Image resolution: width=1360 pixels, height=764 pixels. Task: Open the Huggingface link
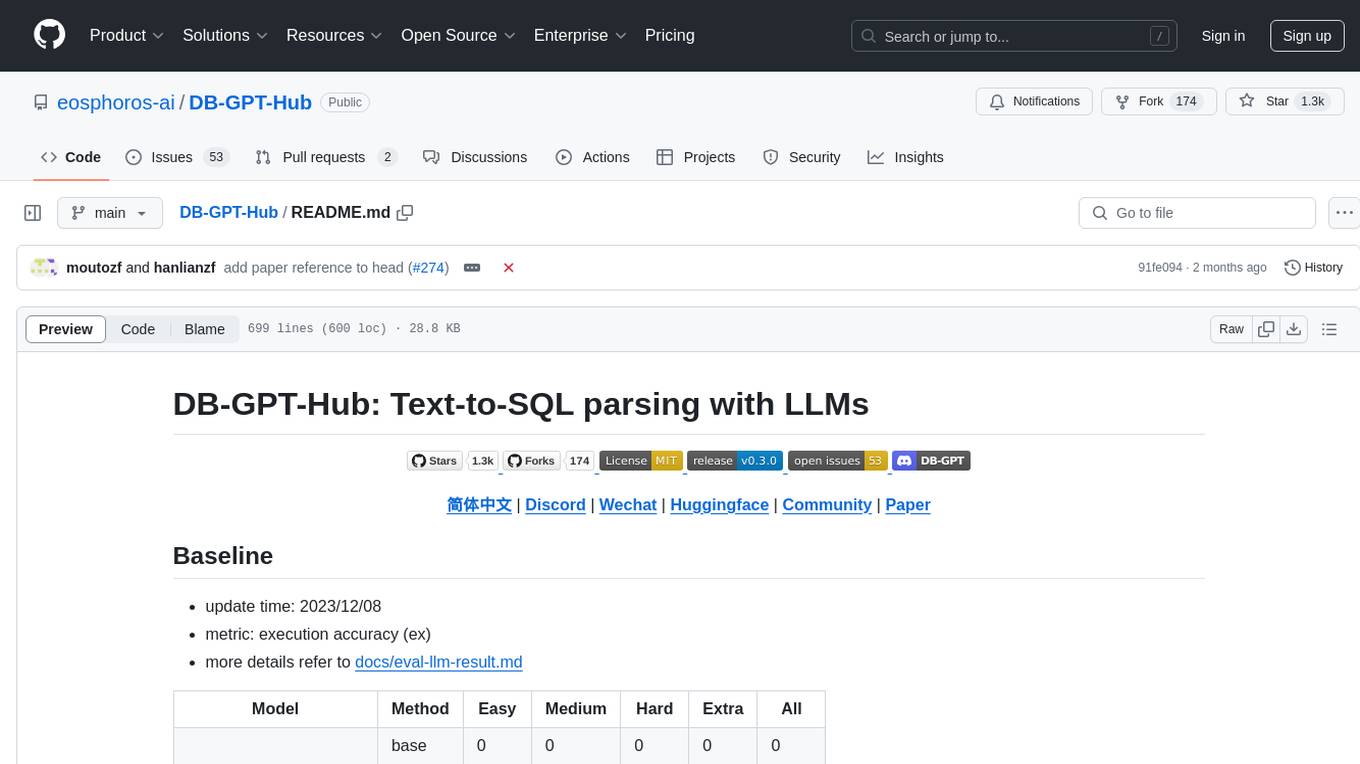coord(719,505)
